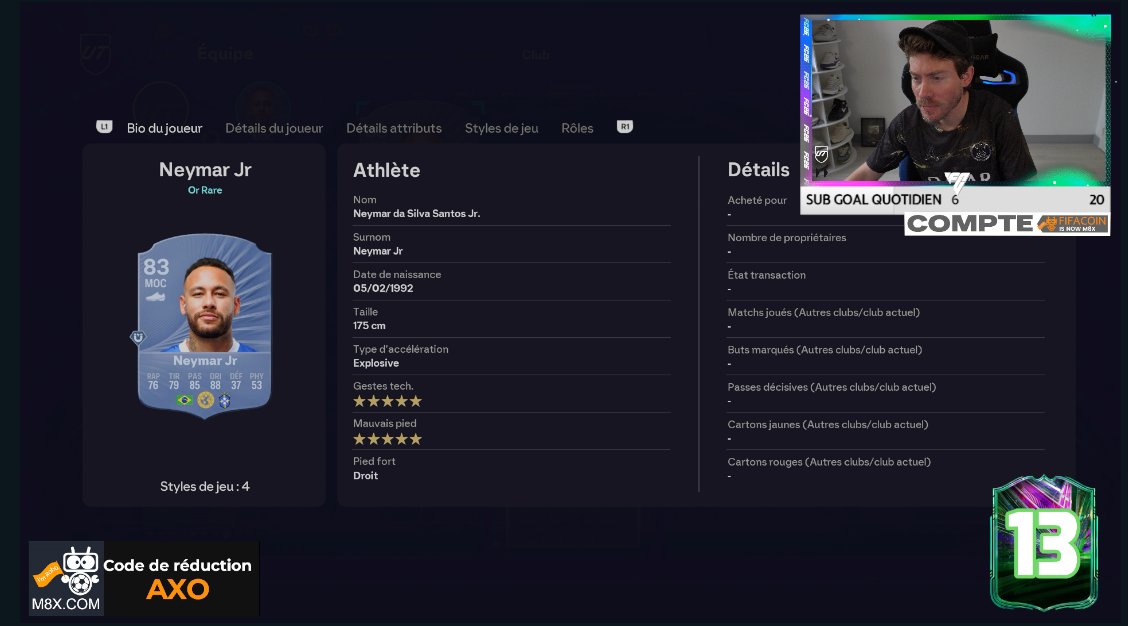The width and height of the screenshot is (1128, 626).
Task: Click the date 05/02/1992
Action: [x=383, y=289]
